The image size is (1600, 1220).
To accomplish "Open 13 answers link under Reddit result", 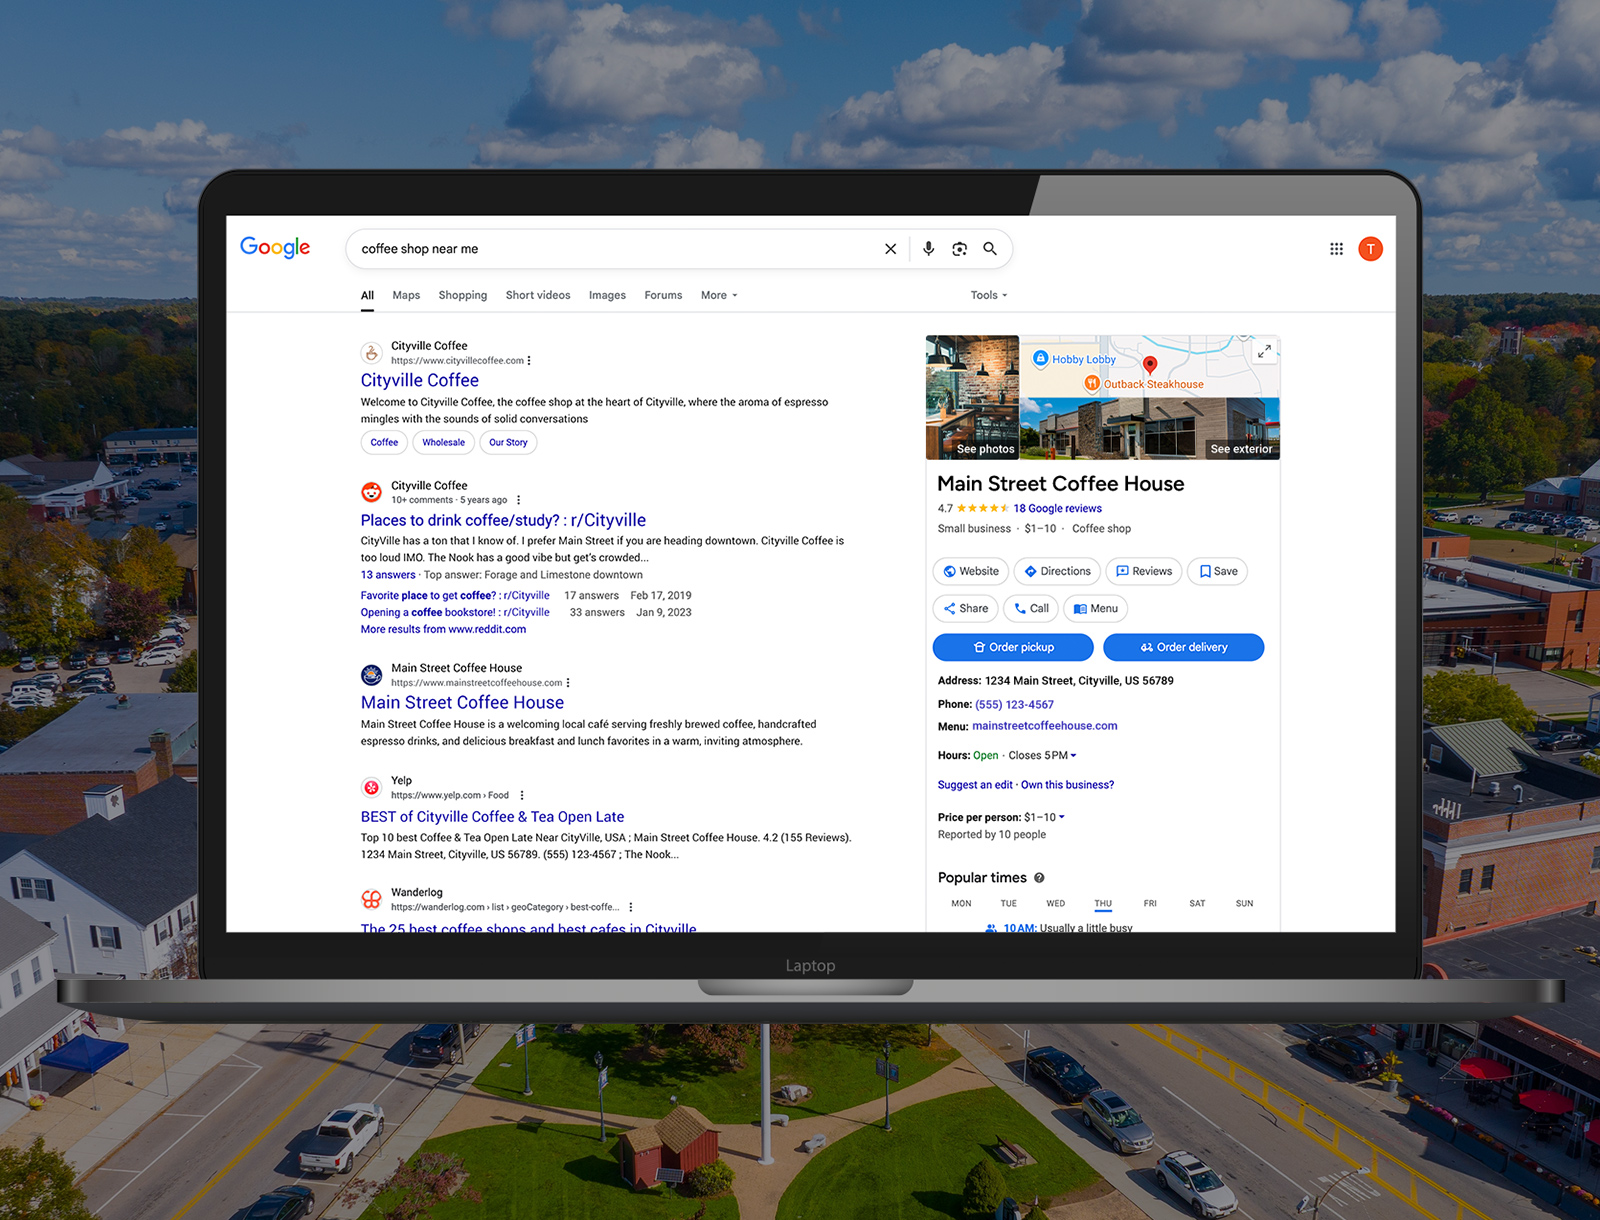I will click(x=388, y=575).
